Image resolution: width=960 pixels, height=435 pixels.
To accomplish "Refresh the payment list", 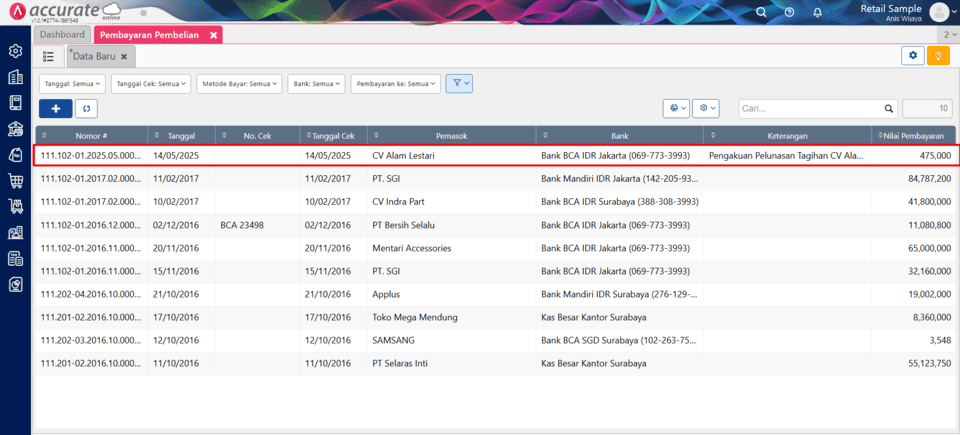I will tap(86, 108).
